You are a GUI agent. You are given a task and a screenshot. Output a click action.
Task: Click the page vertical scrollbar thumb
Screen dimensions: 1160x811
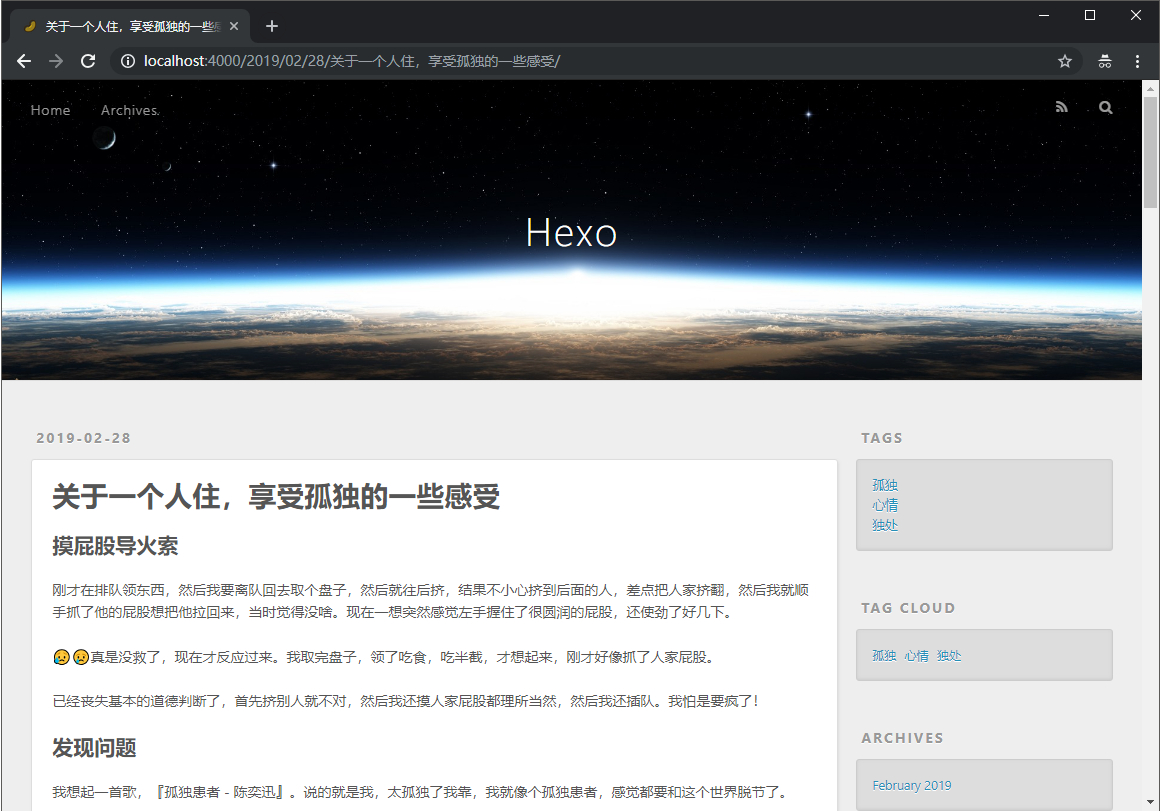[1150, 152]
